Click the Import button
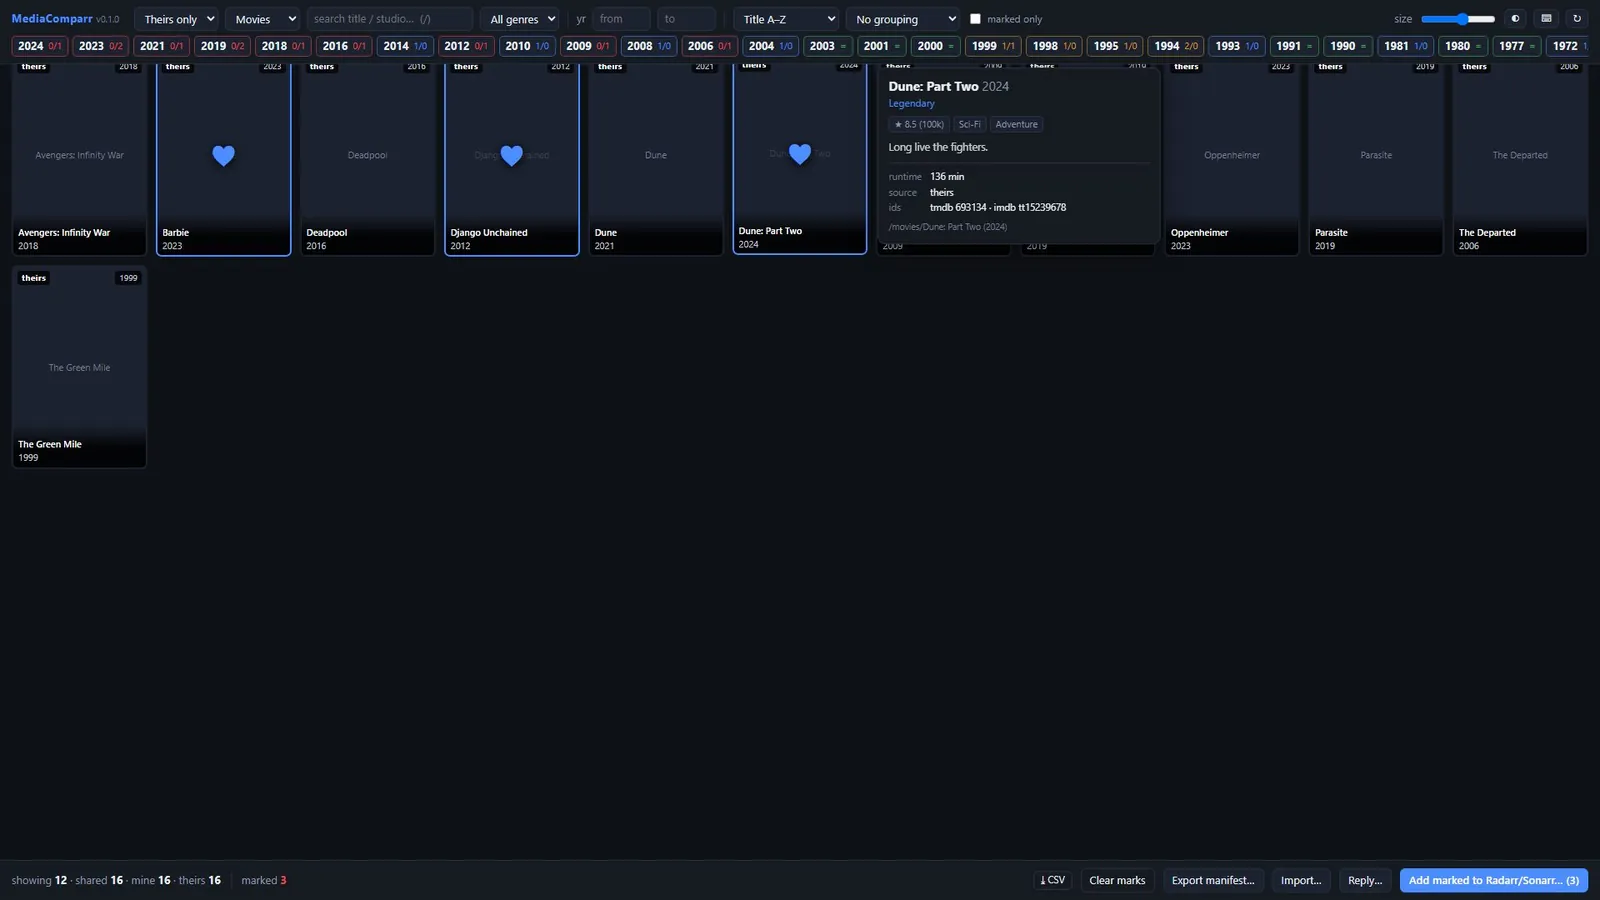This screenshot has width=1600, height=900. pos(1301,880)
